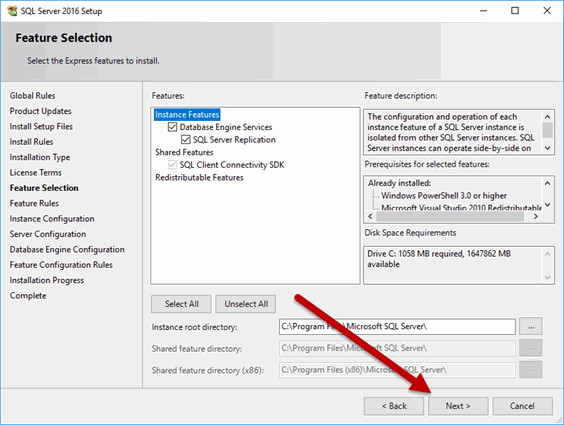The width and height of the screenshot is (564, 425).
Task: Click the Shared feature directory (x86) field
Action: pyautogui.click(x=397, y=370)
